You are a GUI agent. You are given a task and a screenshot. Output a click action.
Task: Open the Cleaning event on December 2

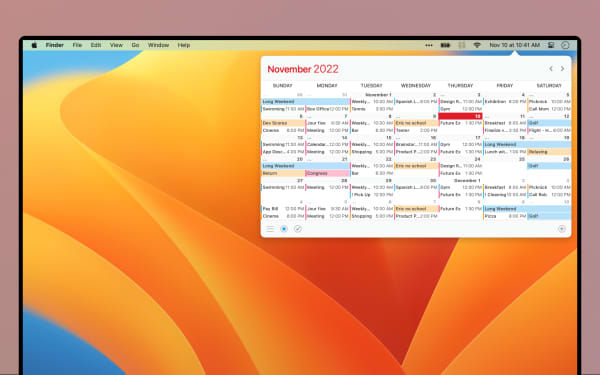[505, 195]
